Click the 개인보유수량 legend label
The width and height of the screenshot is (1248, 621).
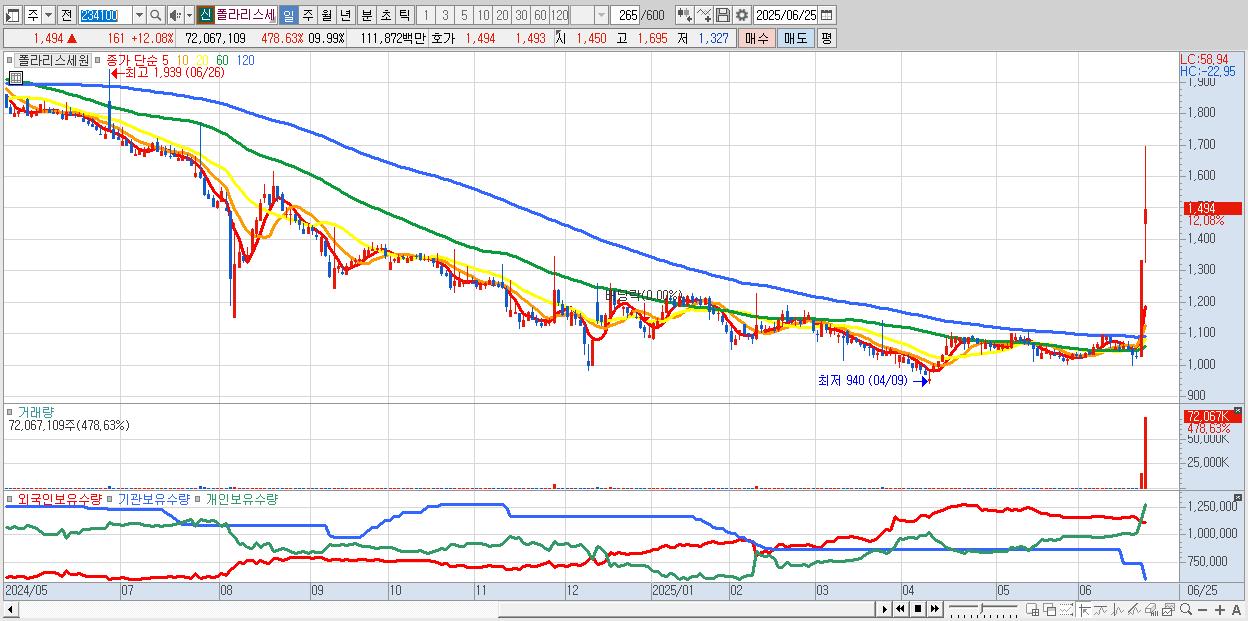tap(241, 498)
